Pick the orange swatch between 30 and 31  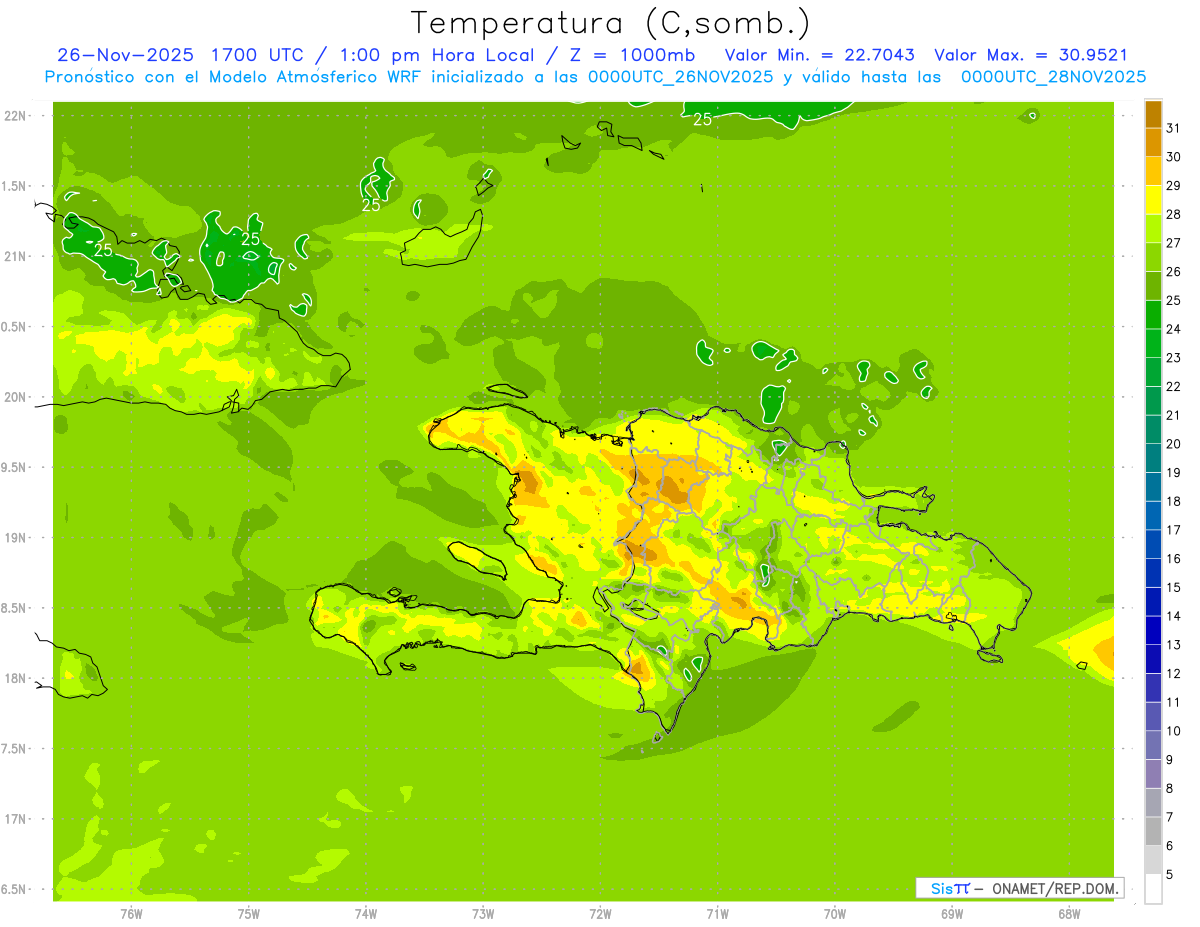[1153, 143]
